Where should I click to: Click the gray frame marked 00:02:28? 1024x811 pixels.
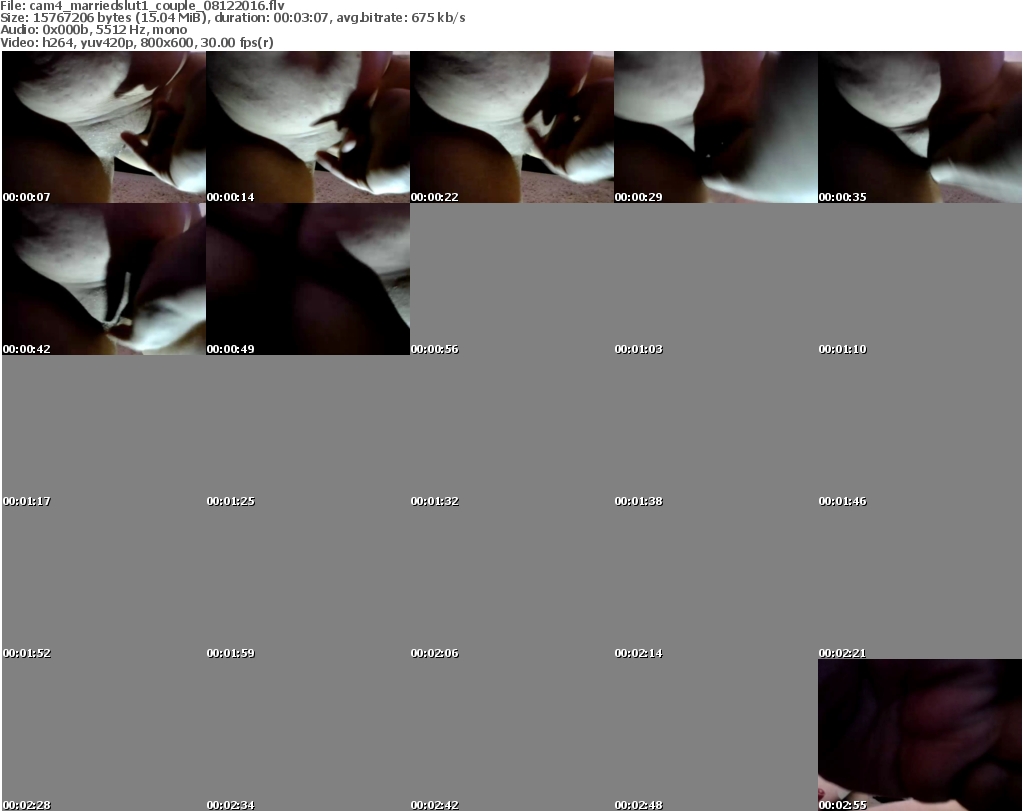(104, 735)
